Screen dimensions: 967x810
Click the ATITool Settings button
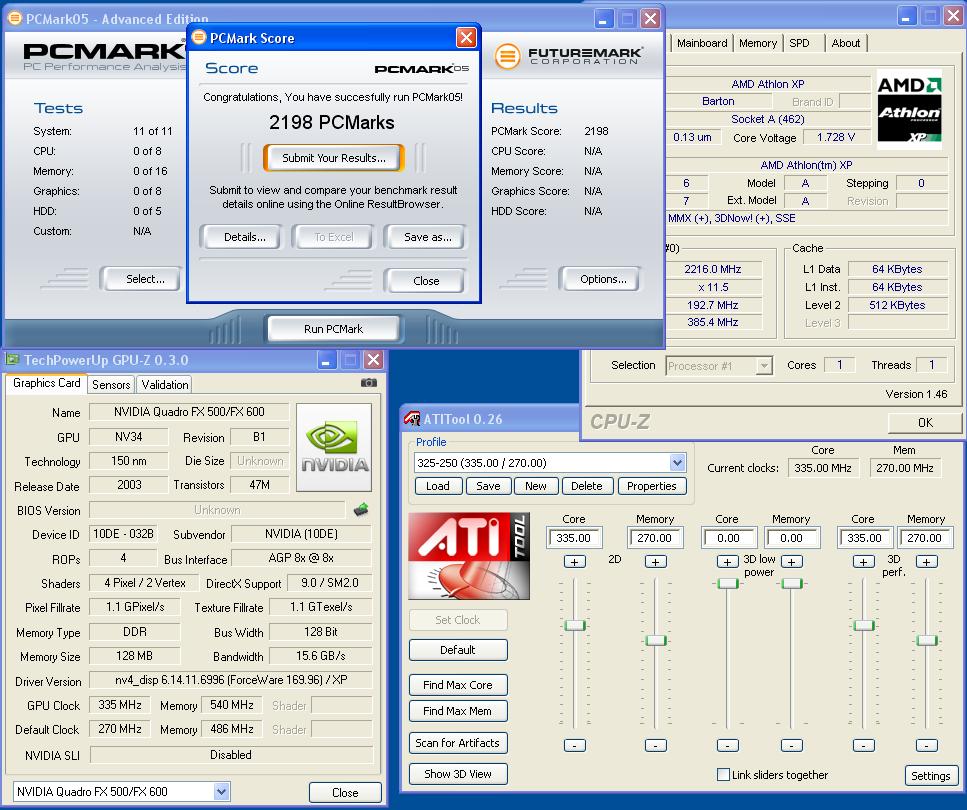[931, 775]
